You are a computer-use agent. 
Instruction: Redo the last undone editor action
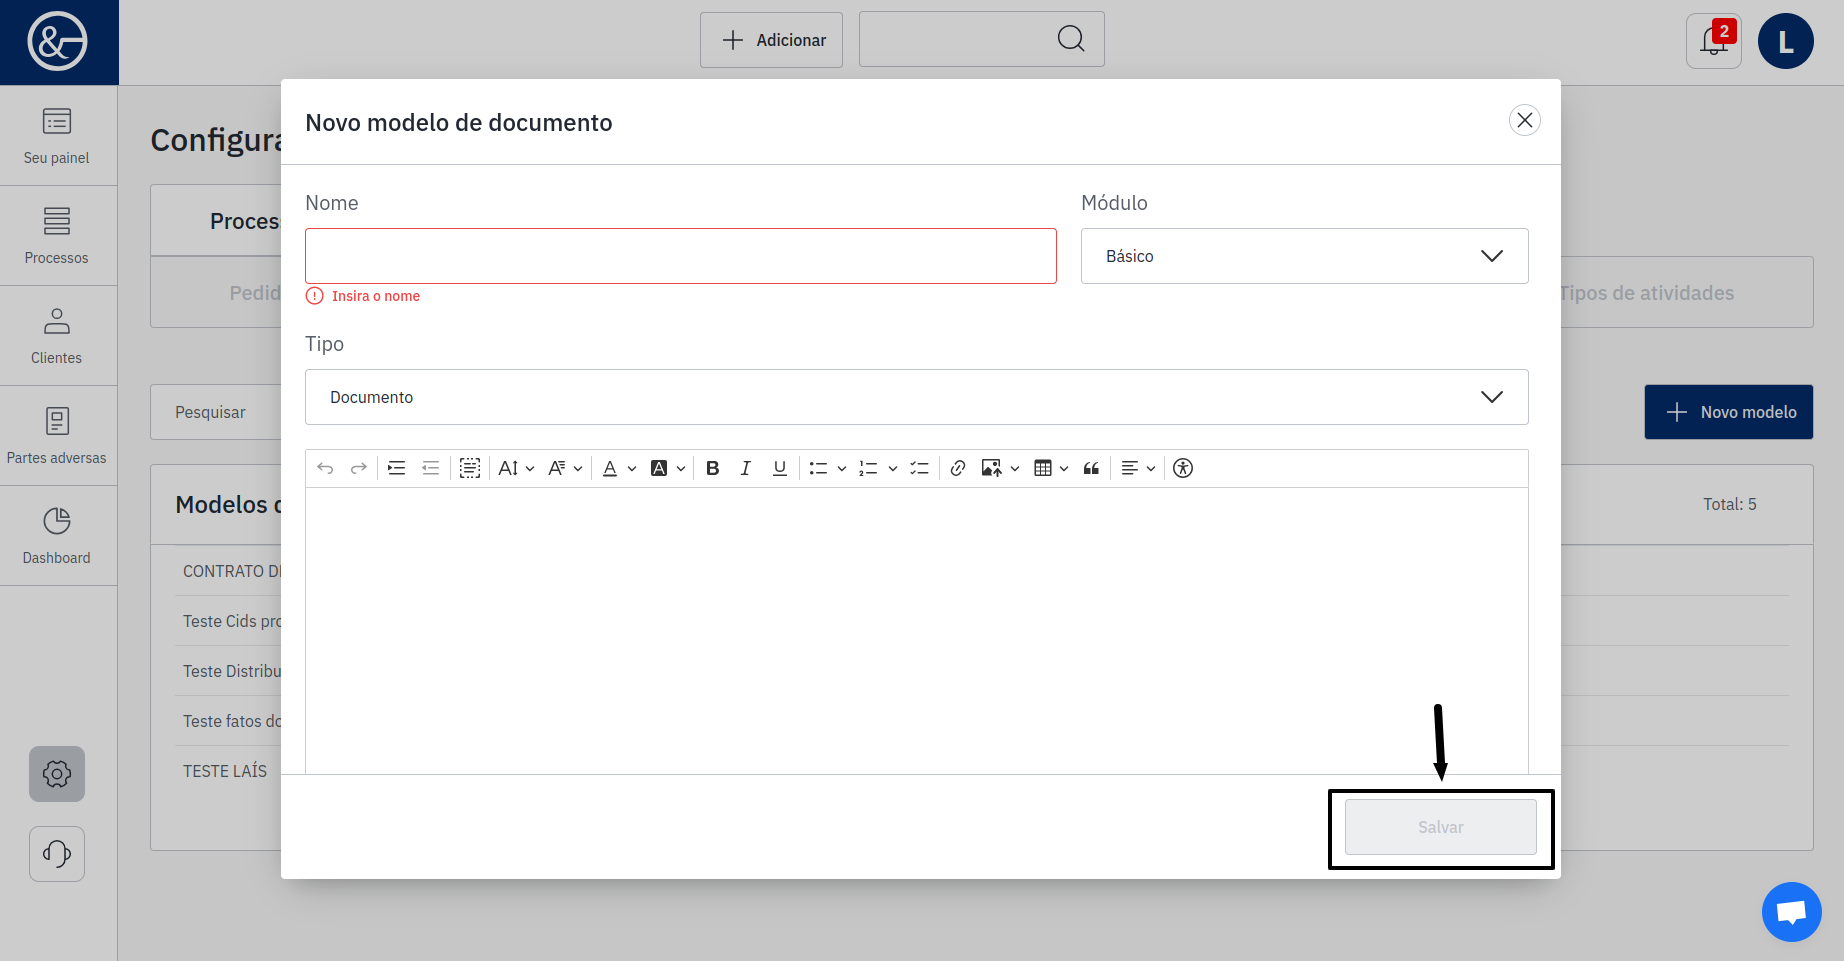coord(358,468)
